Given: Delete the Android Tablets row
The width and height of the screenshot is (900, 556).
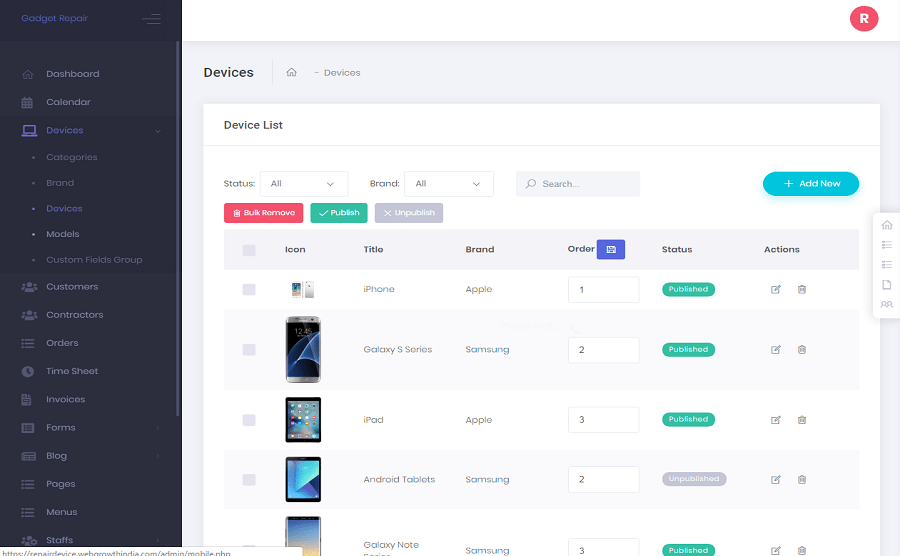Looking at the screenshot, I should (802, 480).
